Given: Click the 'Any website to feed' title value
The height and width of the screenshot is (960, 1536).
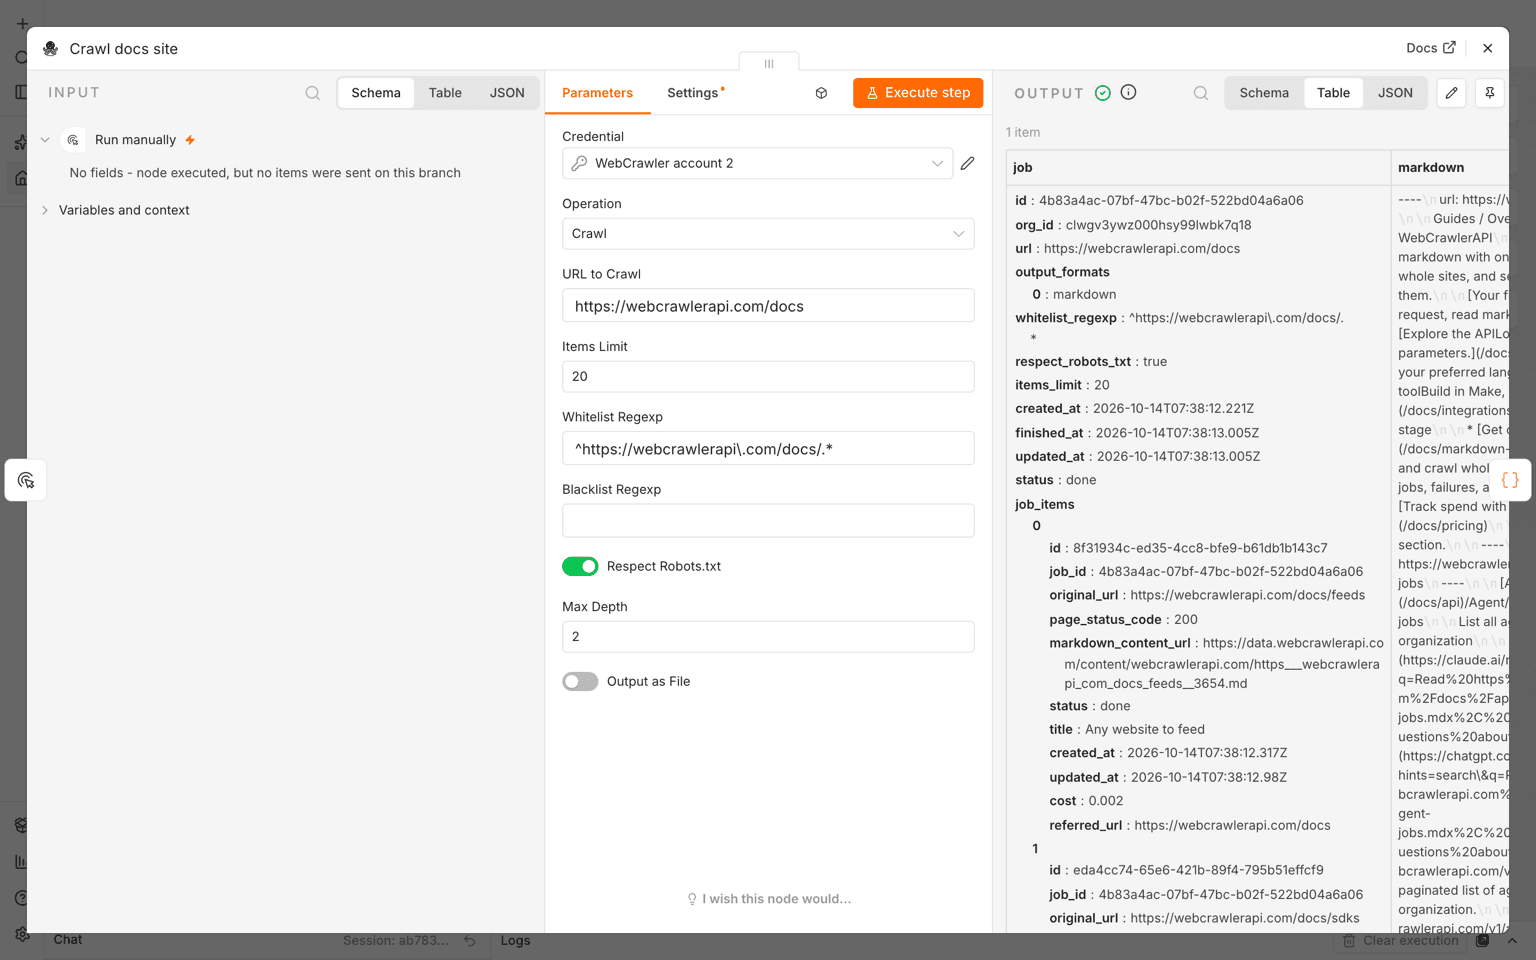Looking at the screenshot, I should pyautogui.click(x=1145, y=730).
